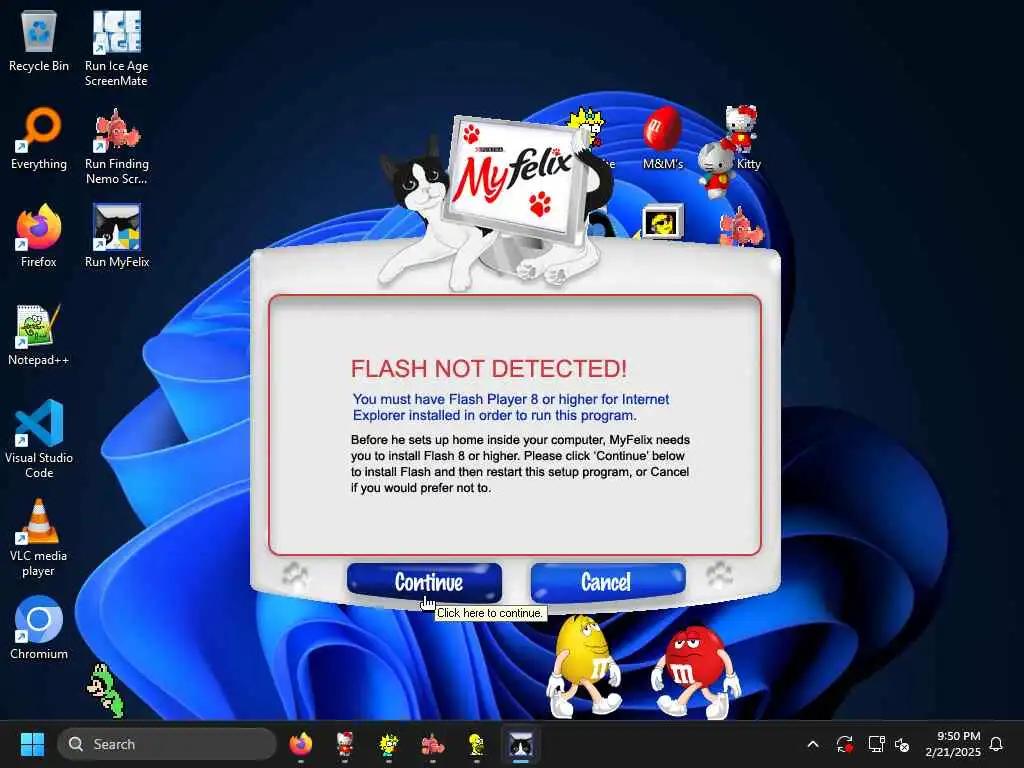Click the Continue button in MyFelix dialog
Viewport: 1024px width, 768px height.
424,582
